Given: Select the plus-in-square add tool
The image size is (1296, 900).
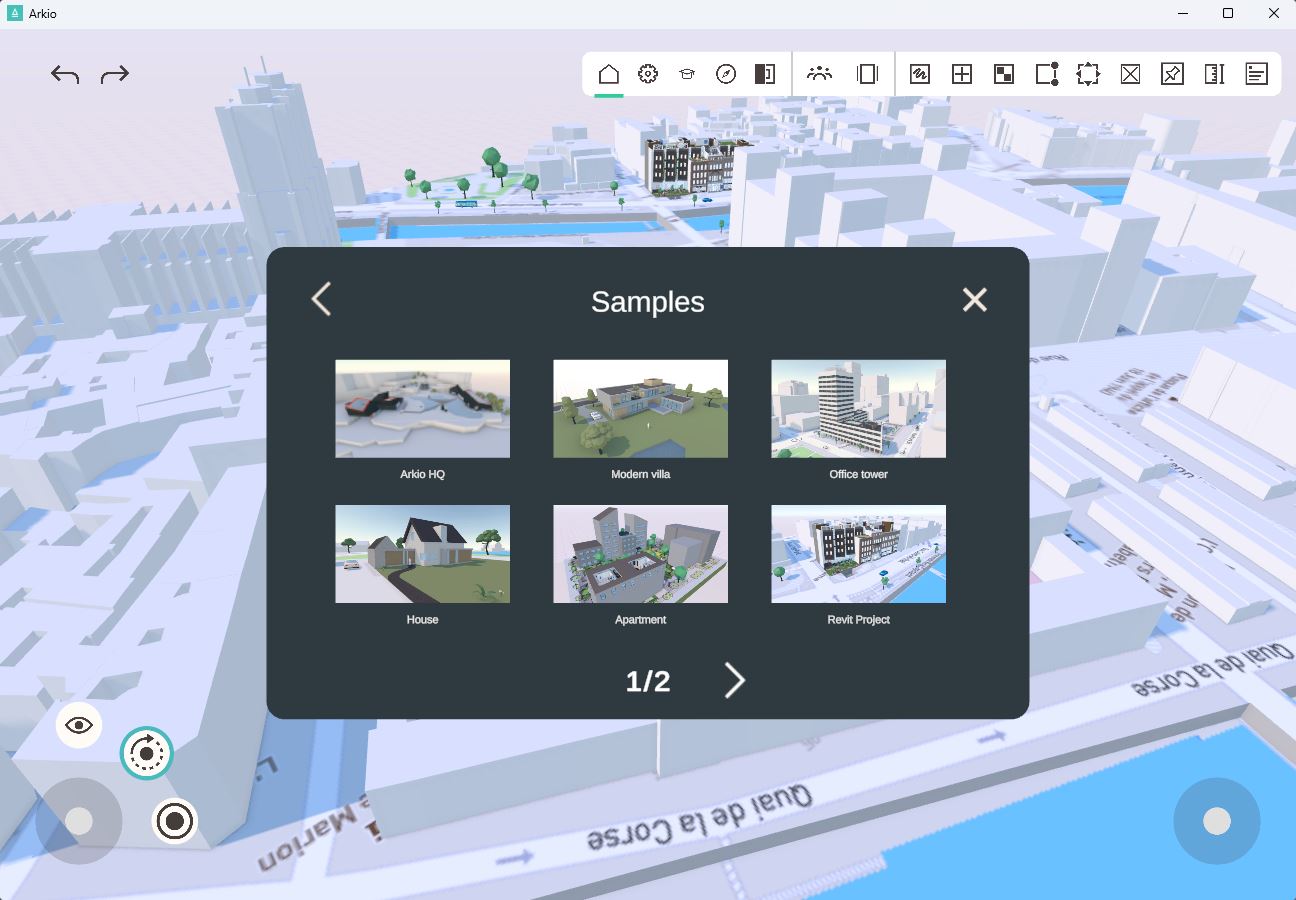Looking at the screenshot, I should tap(962, 74).
